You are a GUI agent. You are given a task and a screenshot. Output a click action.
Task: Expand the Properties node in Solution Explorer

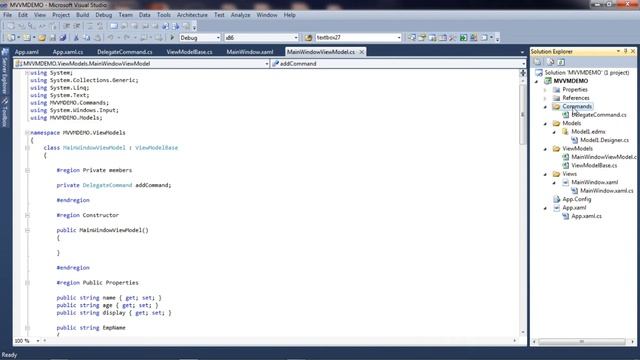point(545,89)
